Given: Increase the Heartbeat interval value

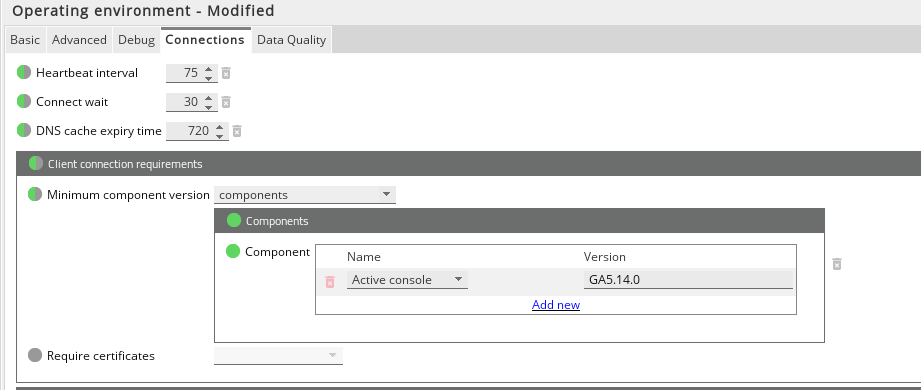Looking at the screenshot, I should [209, 69].
